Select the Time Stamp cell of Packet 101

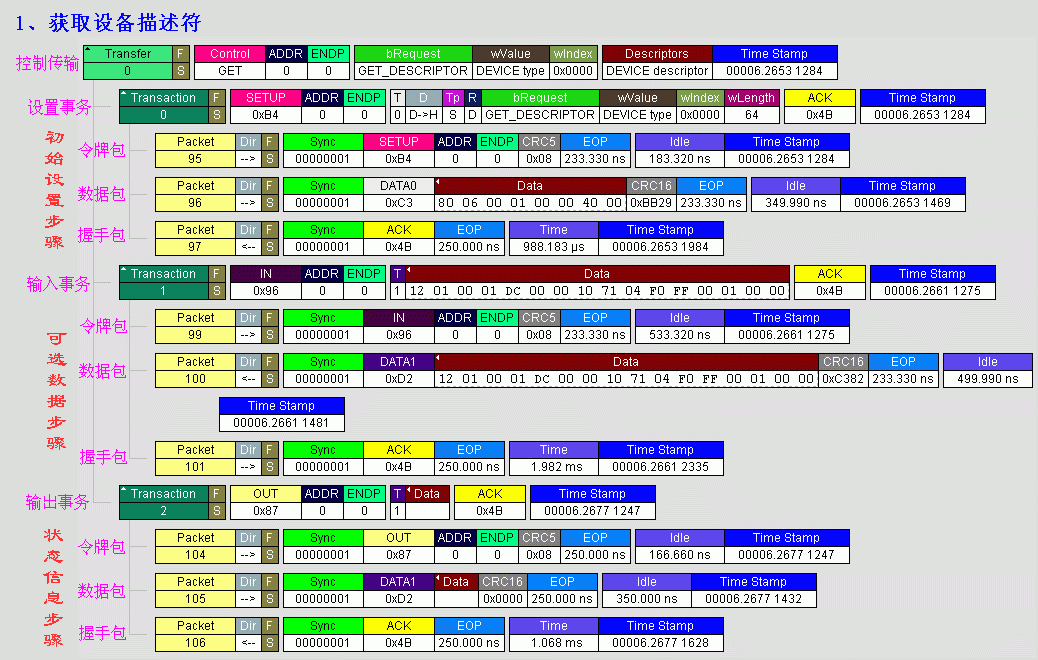tap(660, 467)
